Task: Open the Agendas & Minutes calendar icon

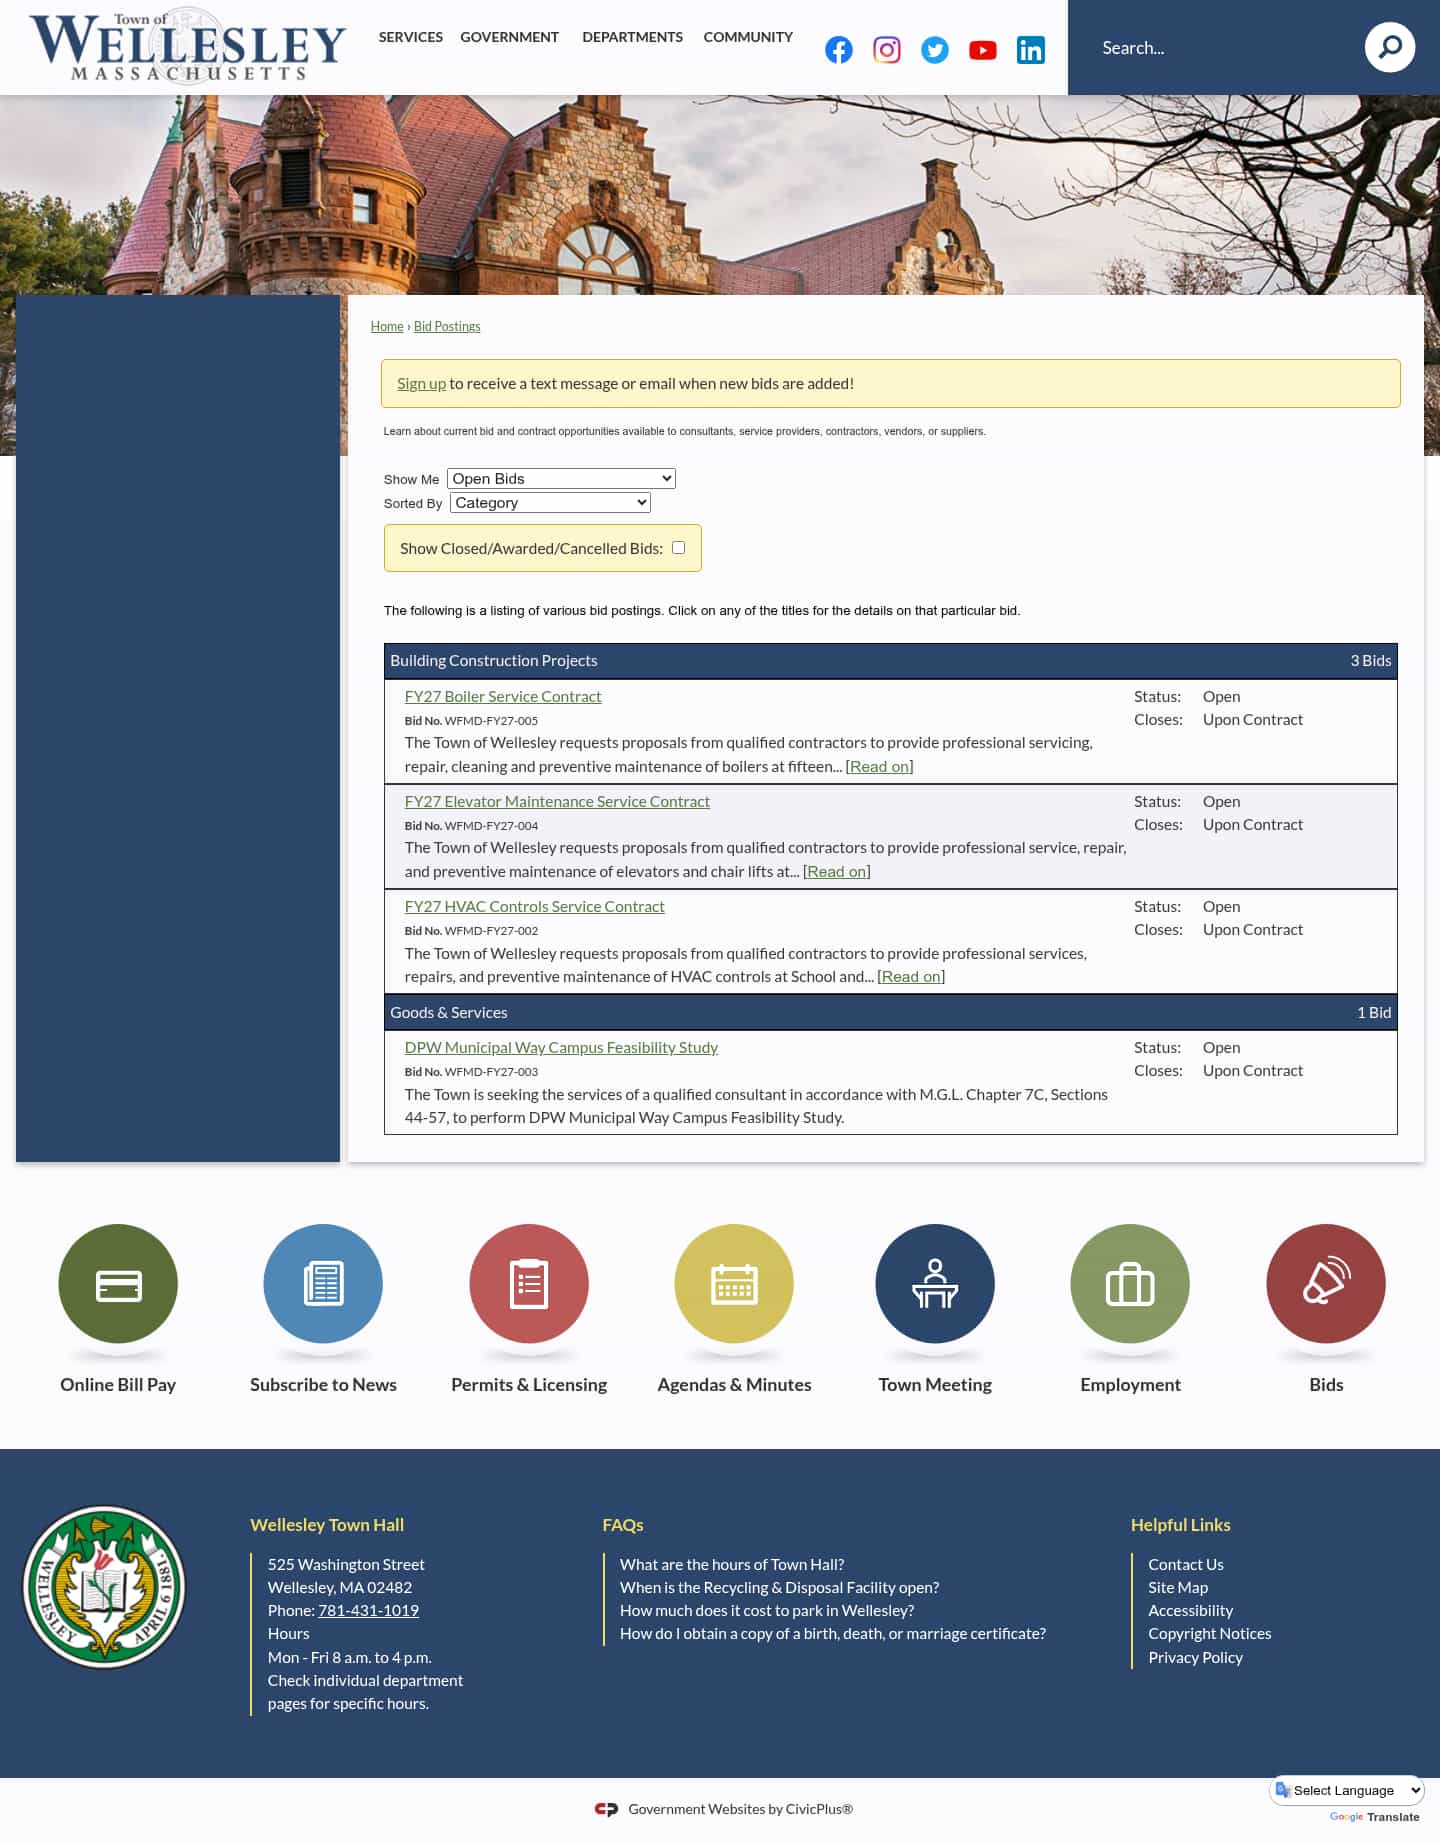Action: pyautogui.click(x=734, y=1283)
